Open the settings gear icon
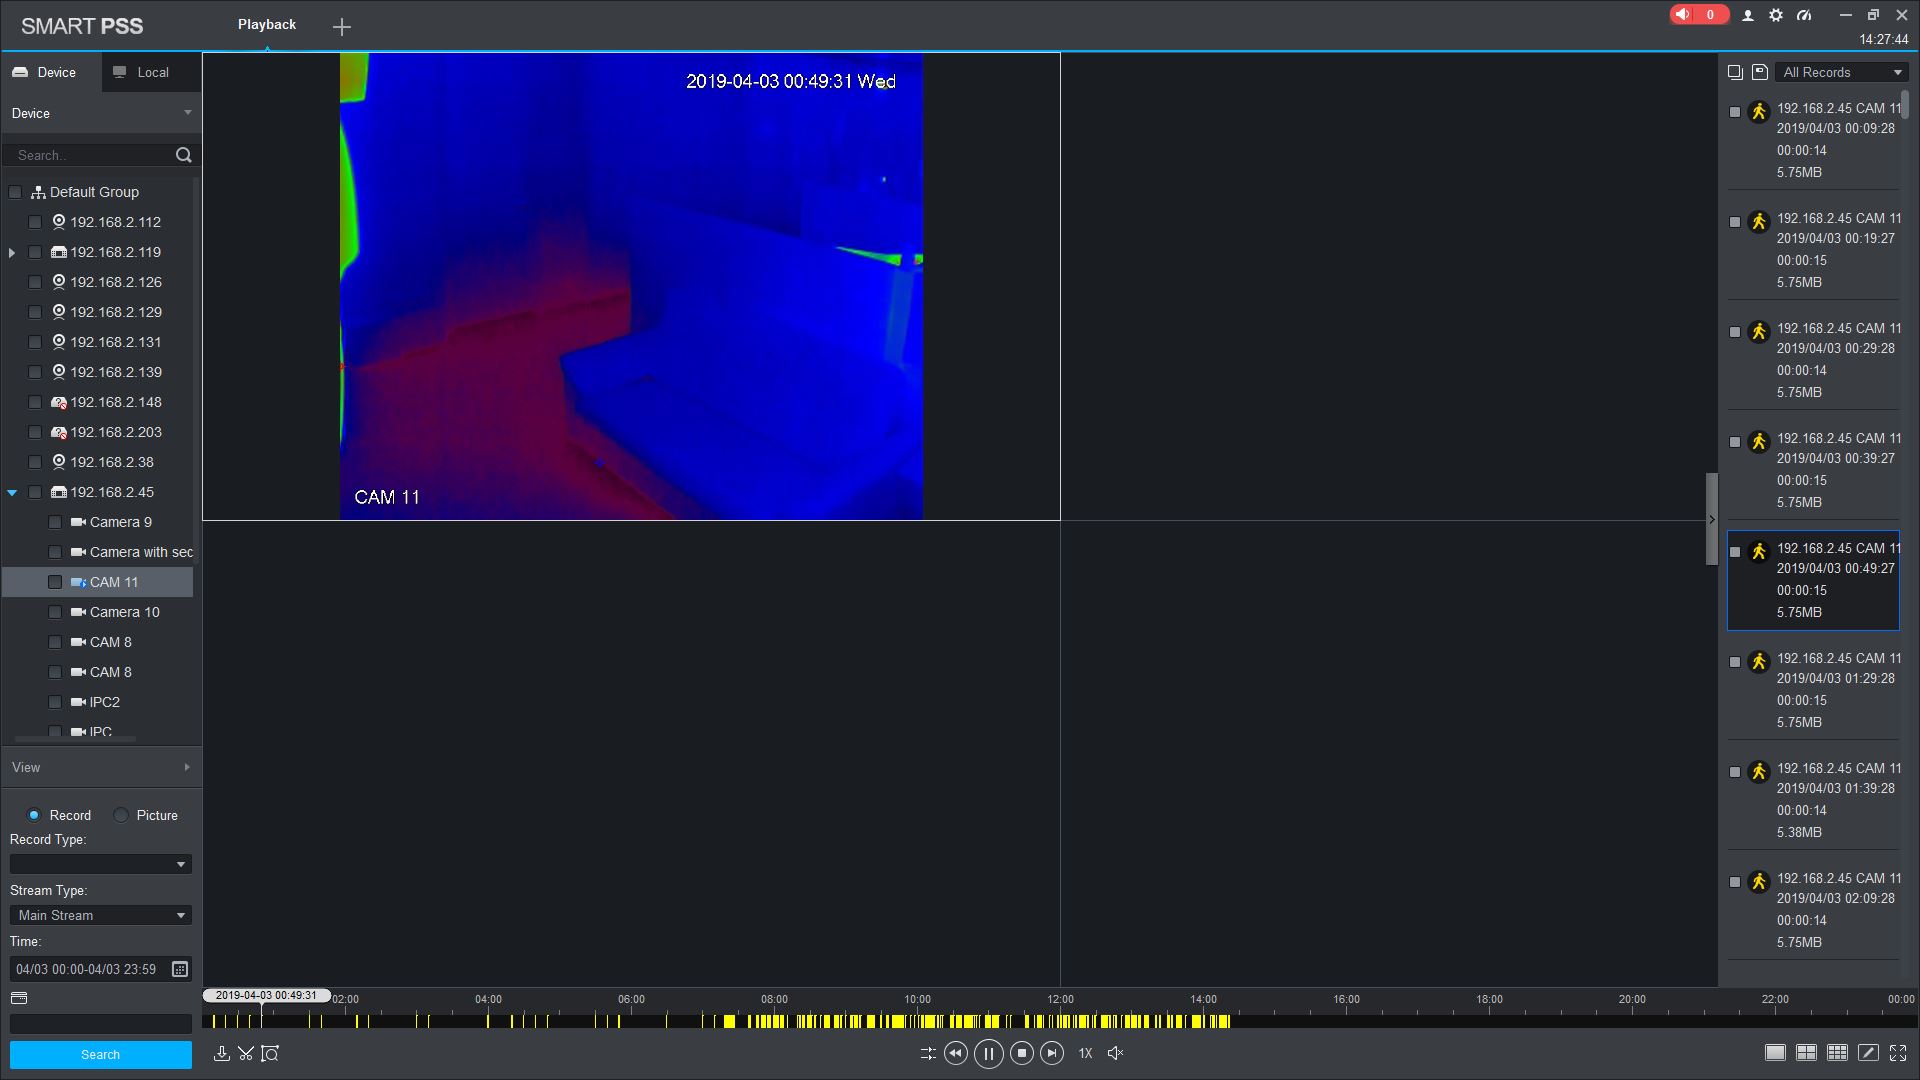This screenshot has width=1920, height=1080. point(1776,15)
